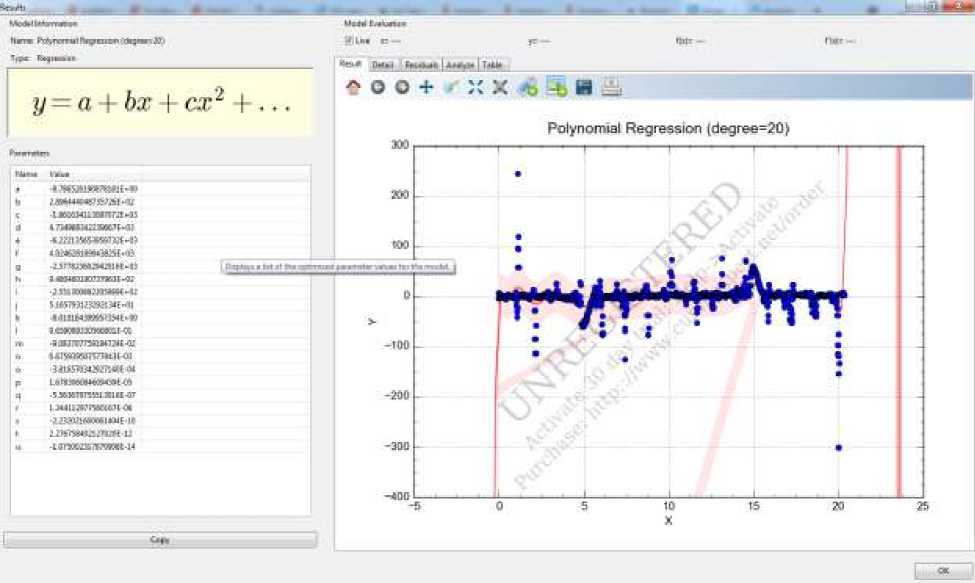Print the graph using the printer icon
Viewport: 975px width, 583px height.
click(x=612, y=88)
